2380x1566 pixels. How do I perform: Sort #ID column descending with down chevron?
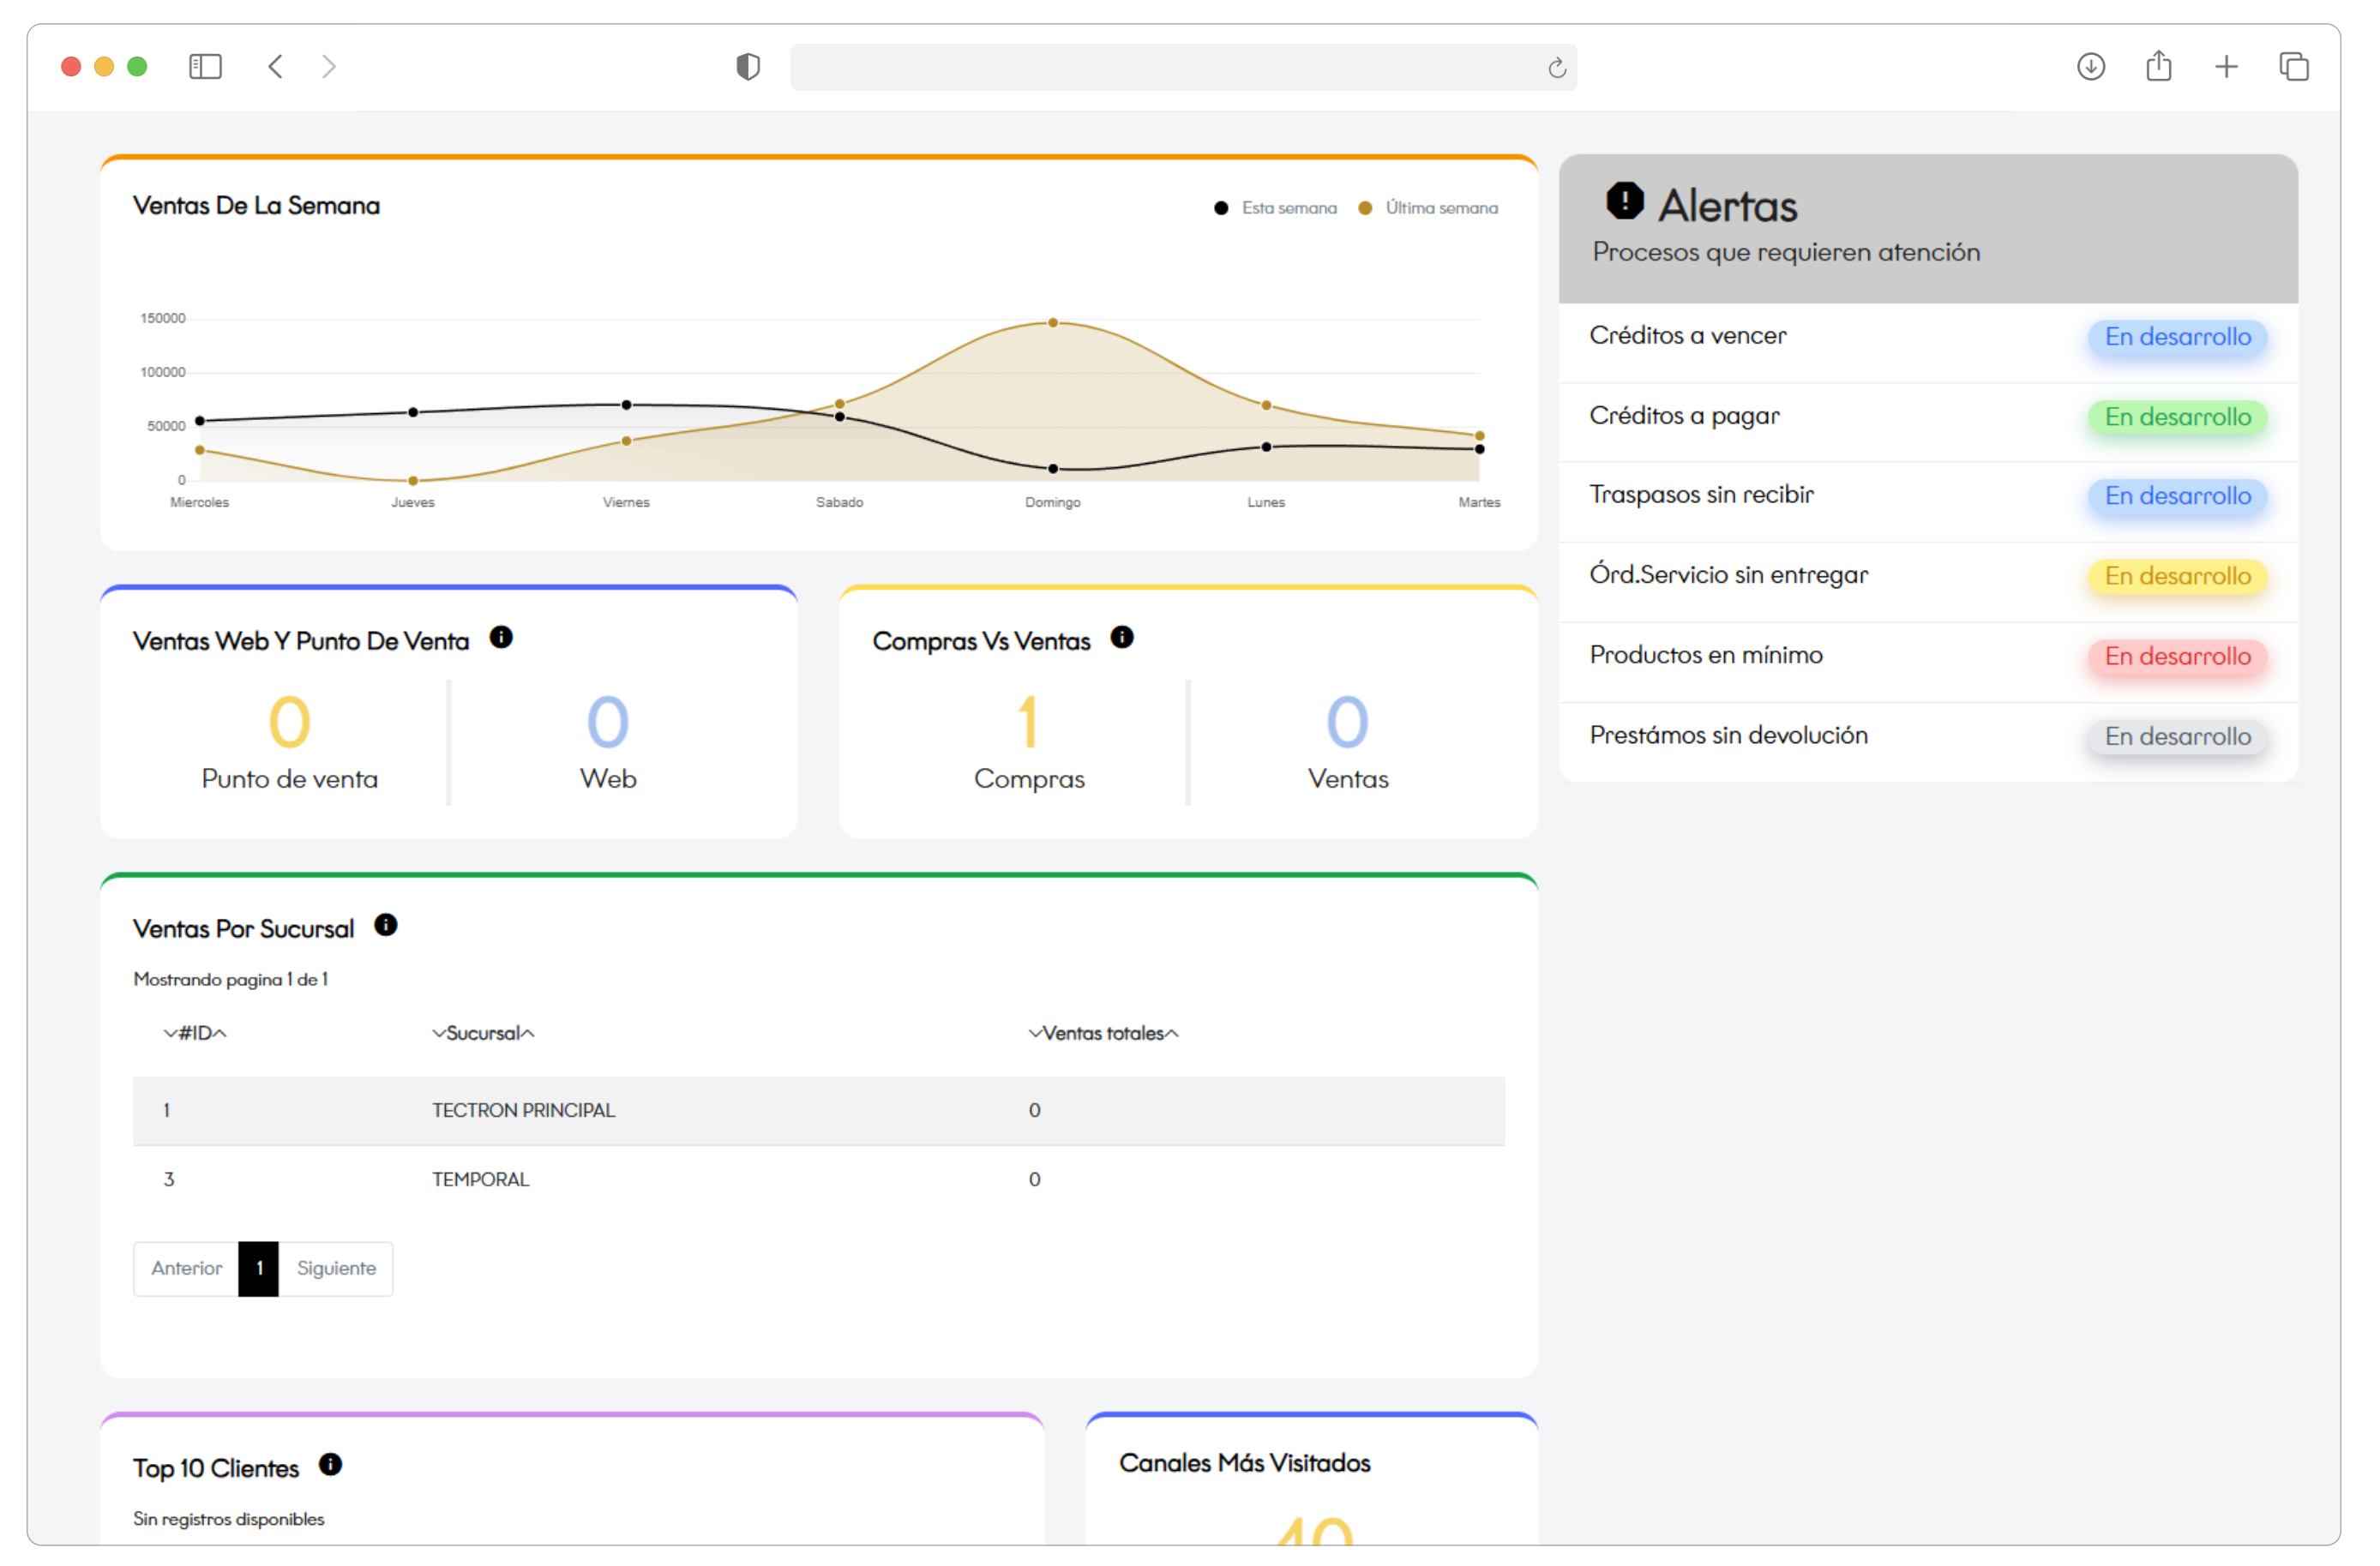tap(170, 1034)
